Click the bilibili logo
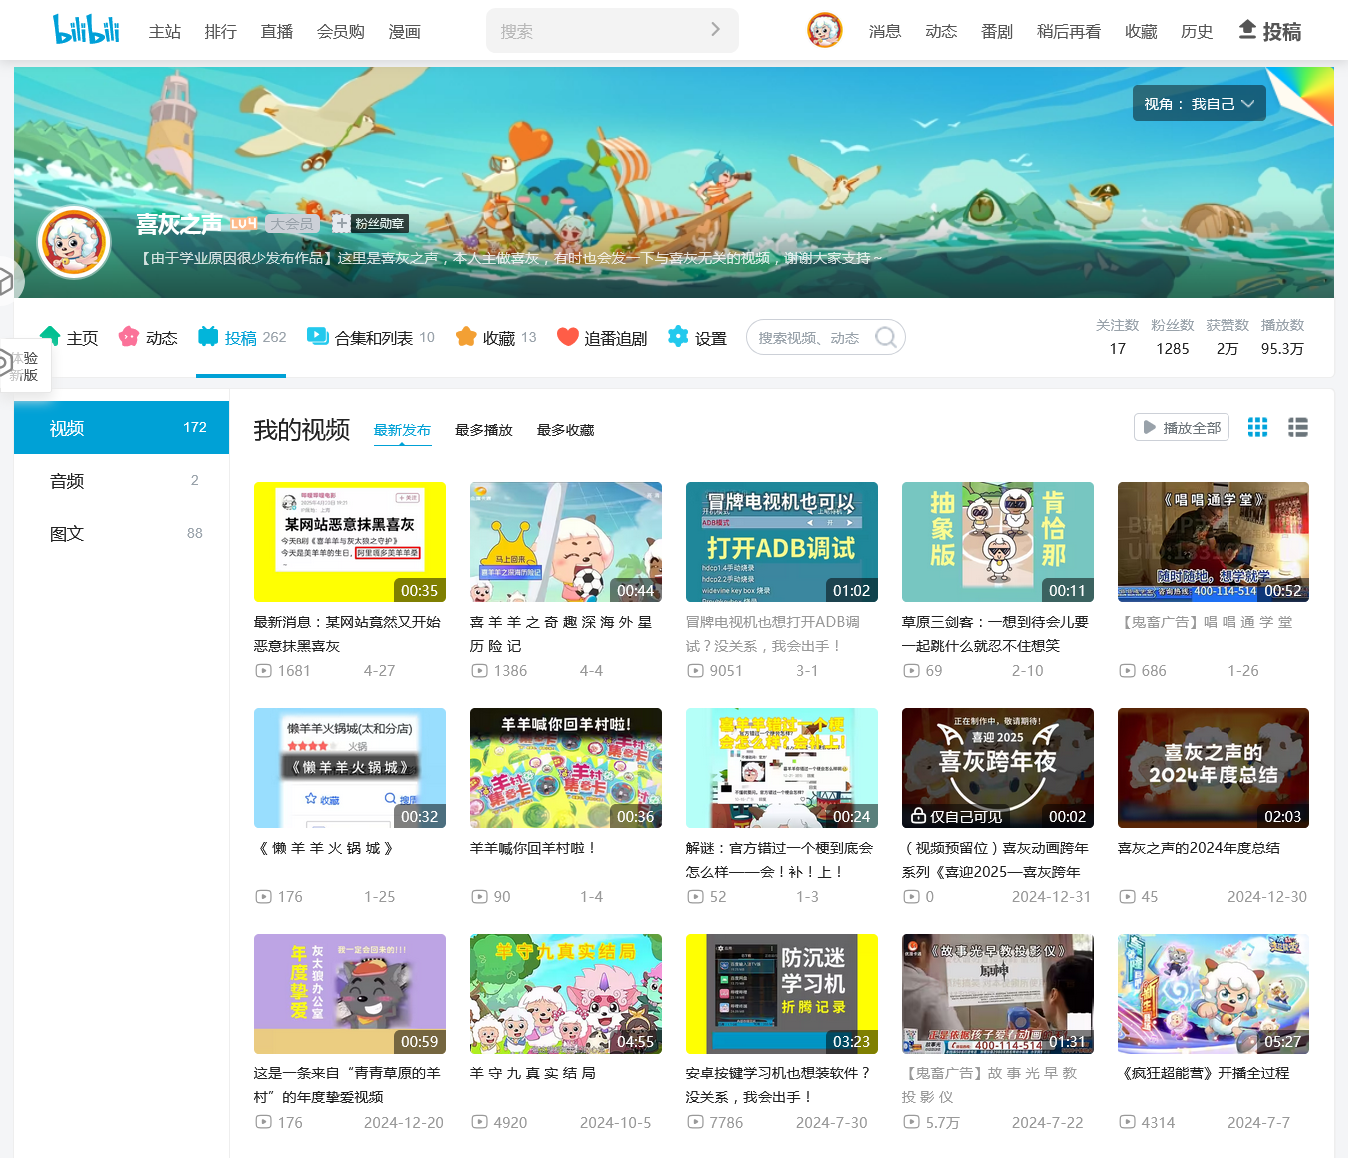The height and width of the screenshot is (1158, 1348). click(x=86, y=30)
